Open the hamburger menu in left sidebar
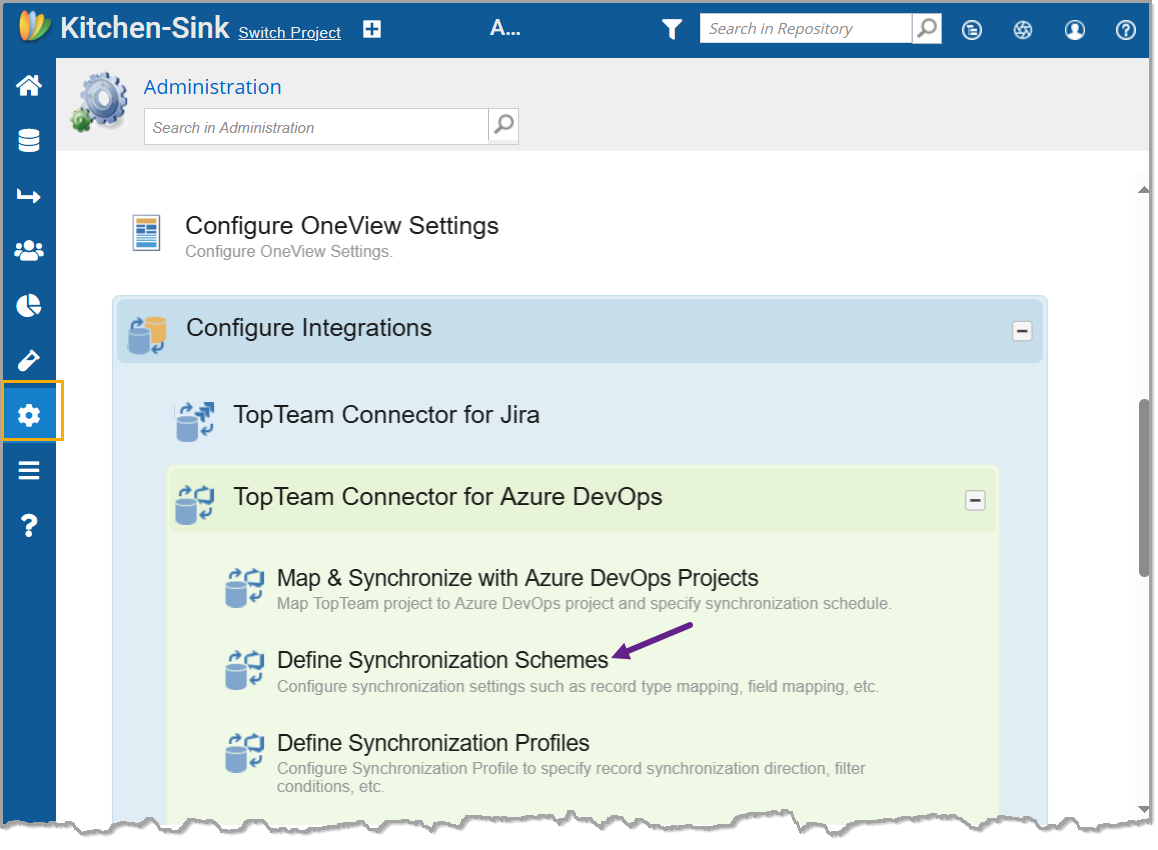The image size is (1158, 850). 29,470
